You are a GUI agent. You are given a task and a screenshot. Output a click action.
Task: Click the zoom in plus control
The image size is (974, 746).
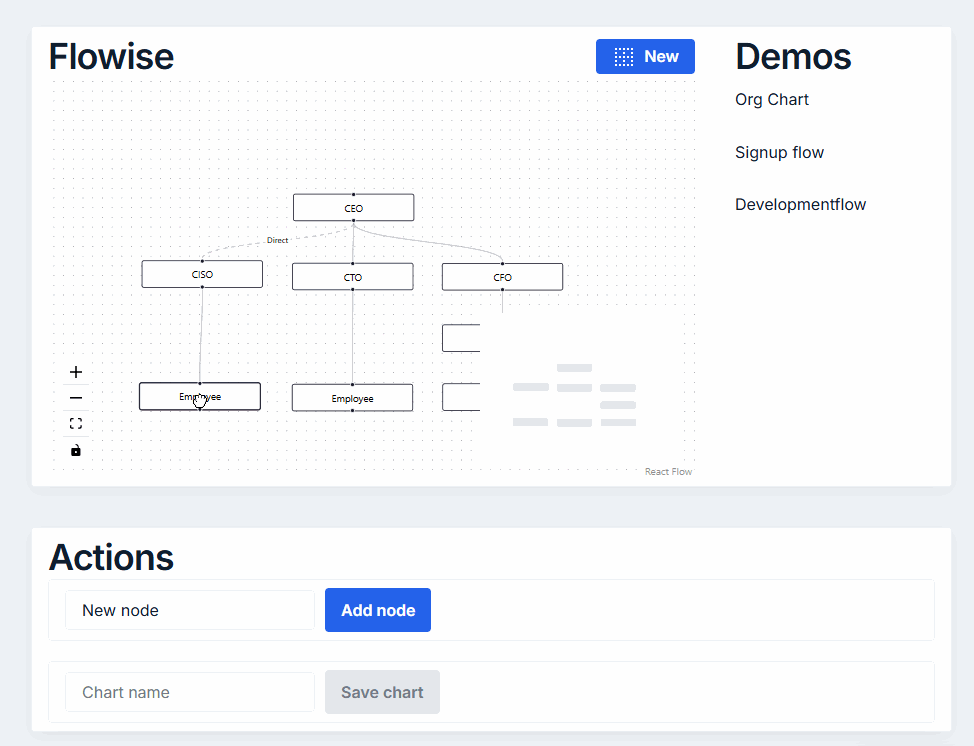tap(76, 372)
